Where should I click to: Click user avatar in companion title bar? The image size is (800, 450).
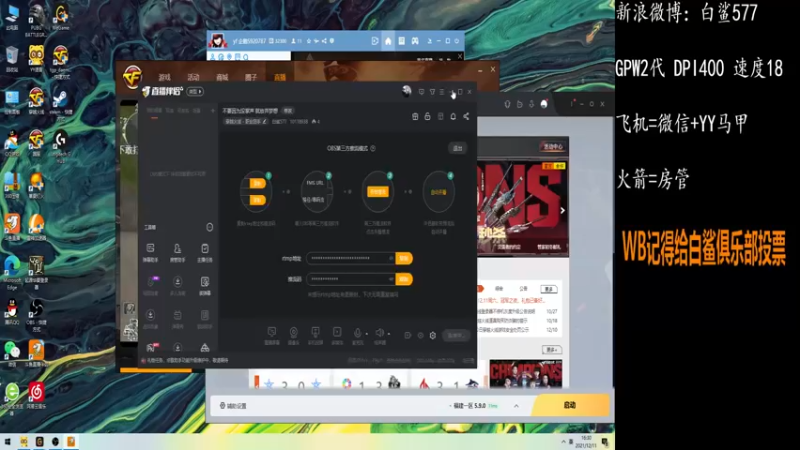click(x=406, y=91)
